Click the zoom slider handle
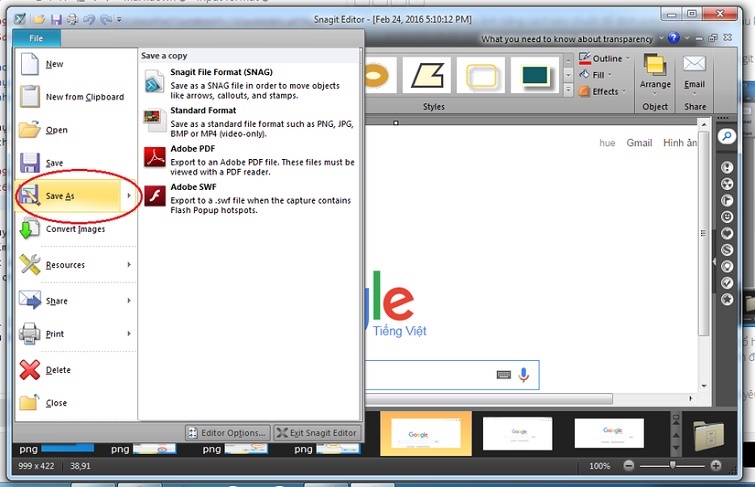 click(673, 466)
